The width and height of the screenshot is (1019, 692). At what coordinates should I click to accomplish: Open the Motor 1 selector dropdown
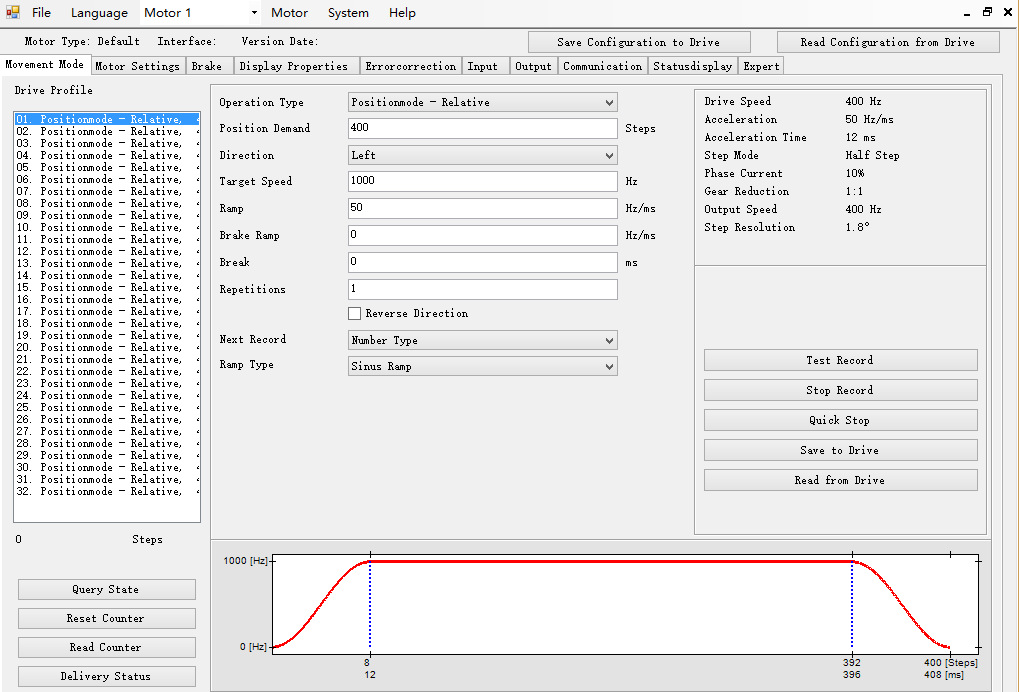(199, 13)
